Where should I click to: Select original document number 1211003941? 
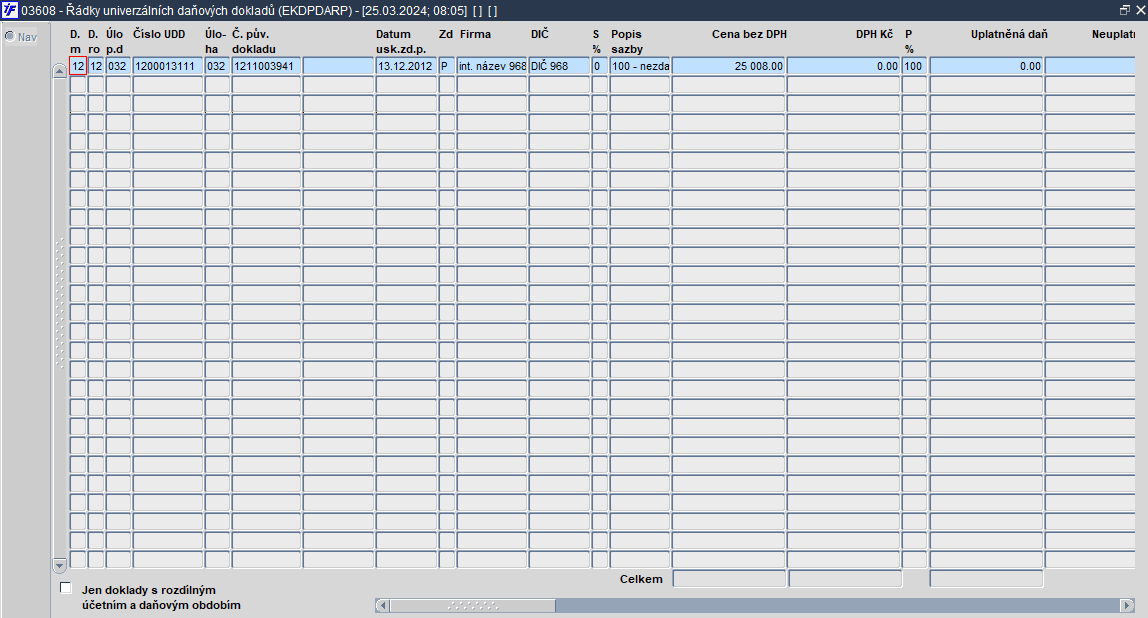[266, 66]
